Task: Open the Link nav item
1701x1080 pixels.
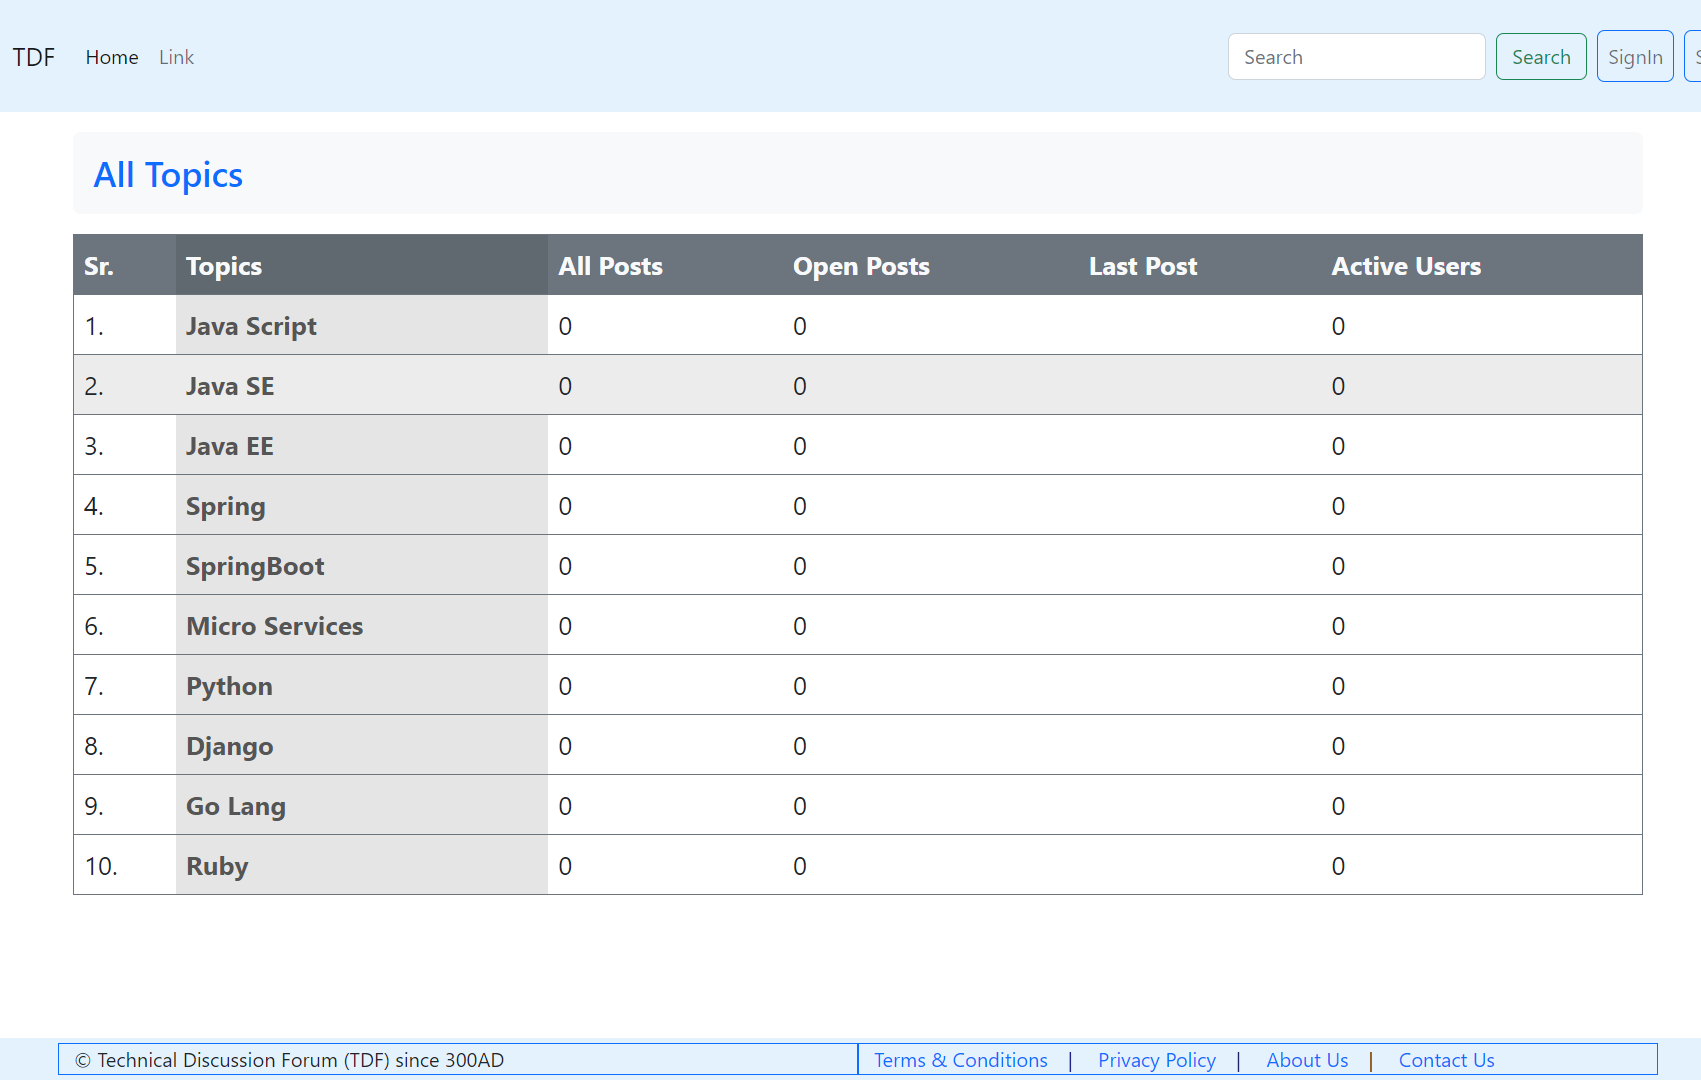Action: pyautogui.click(x=176, y=57)
